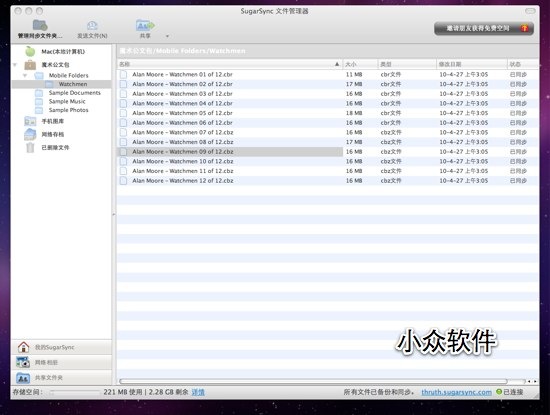Click the sidebar splitter collapse handle
This screenshot has width=550, height=415.
tap(114, 214)
